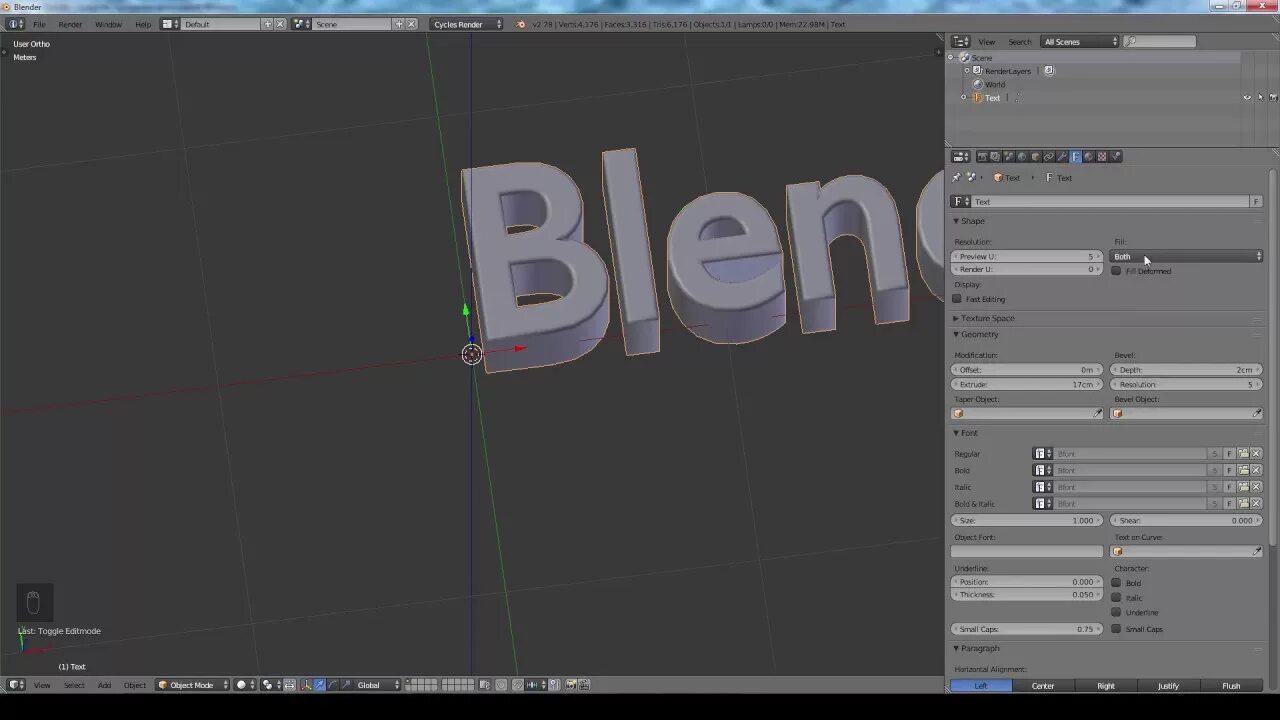This screenshot has height=720, width=1280.
Task: Collapse the Geometry panel
Action: 979,334
